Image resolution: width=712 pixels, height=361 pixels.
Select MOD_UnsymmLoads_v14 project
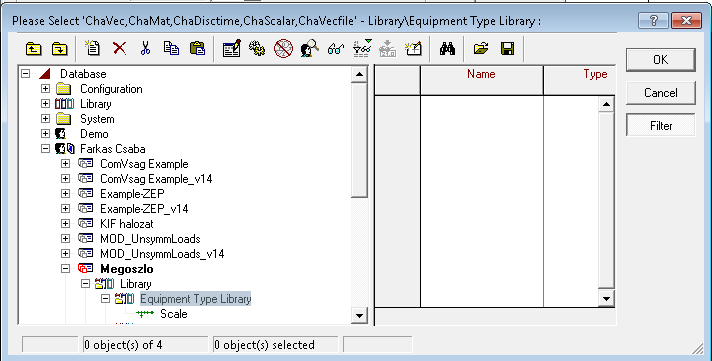pyautogui.click(x=162, y=254)
